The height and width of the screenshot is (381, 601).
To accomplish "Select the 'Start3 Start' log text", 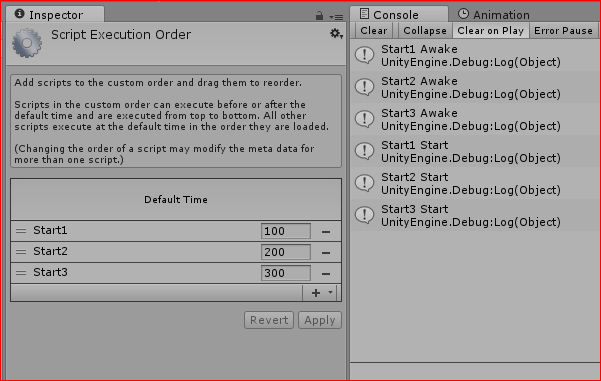I will click(415, 209).
